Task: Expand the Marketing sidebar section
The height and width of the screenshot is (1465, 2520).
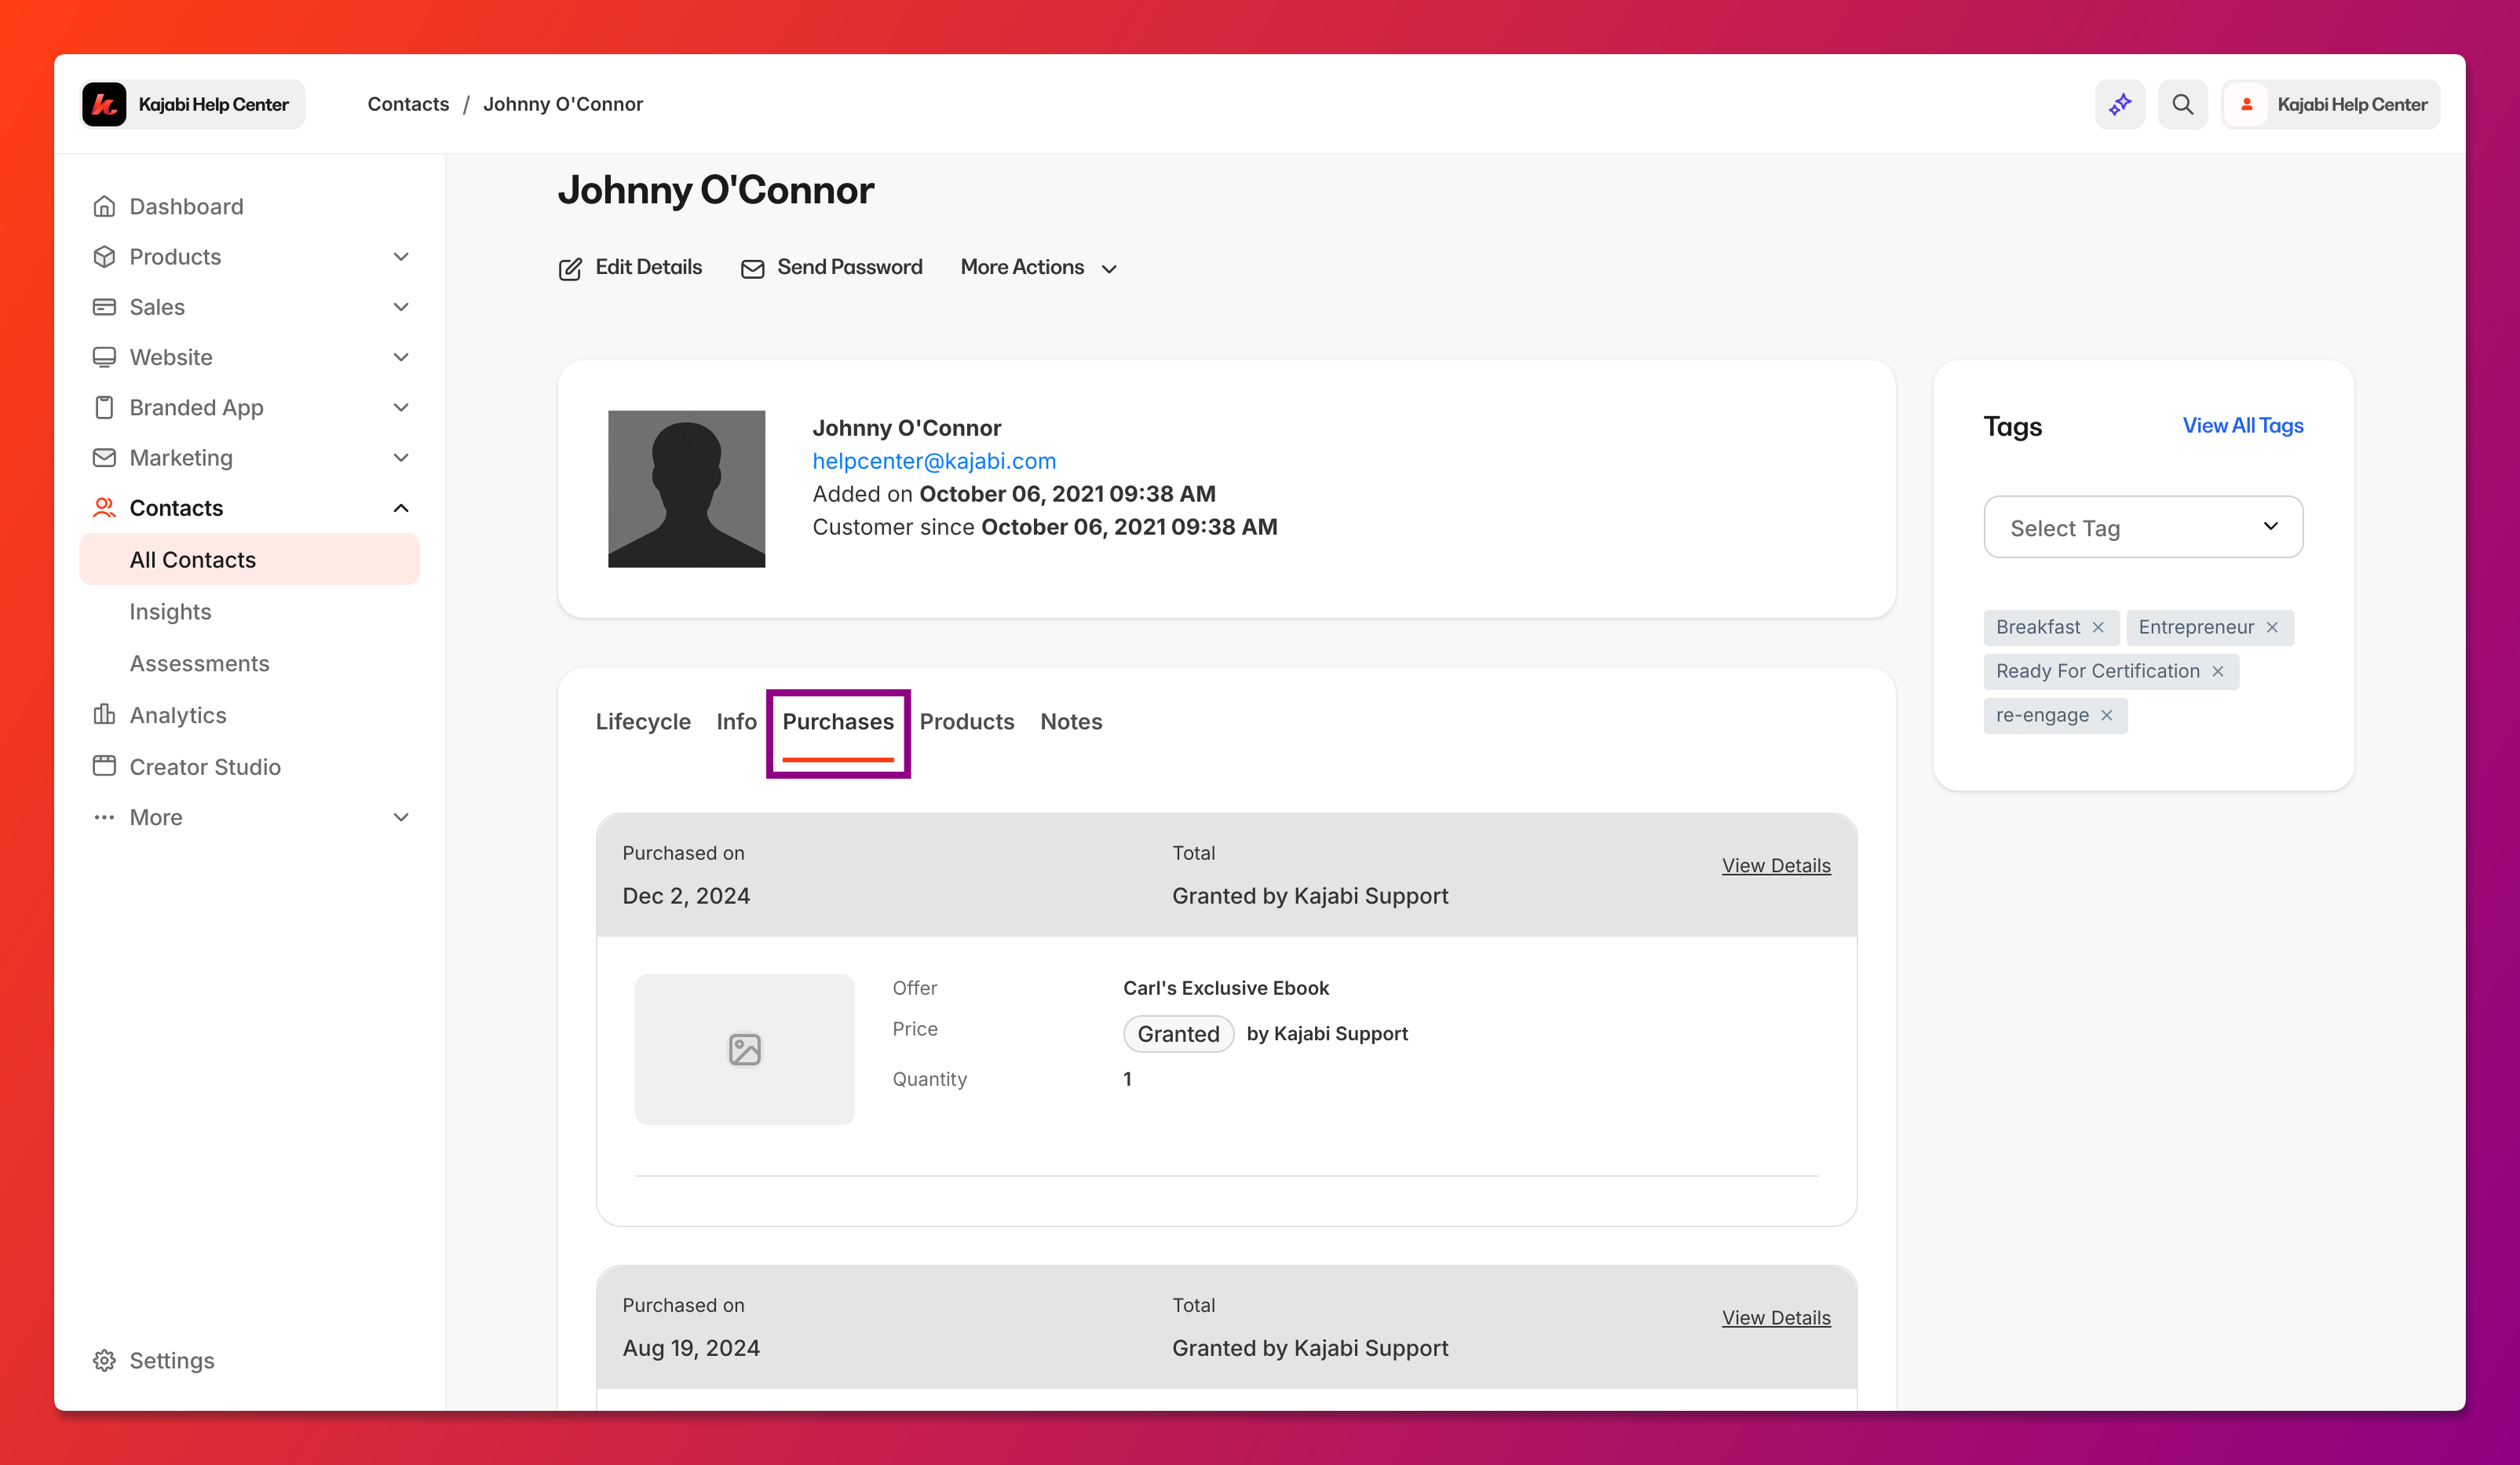Action: 401,457
